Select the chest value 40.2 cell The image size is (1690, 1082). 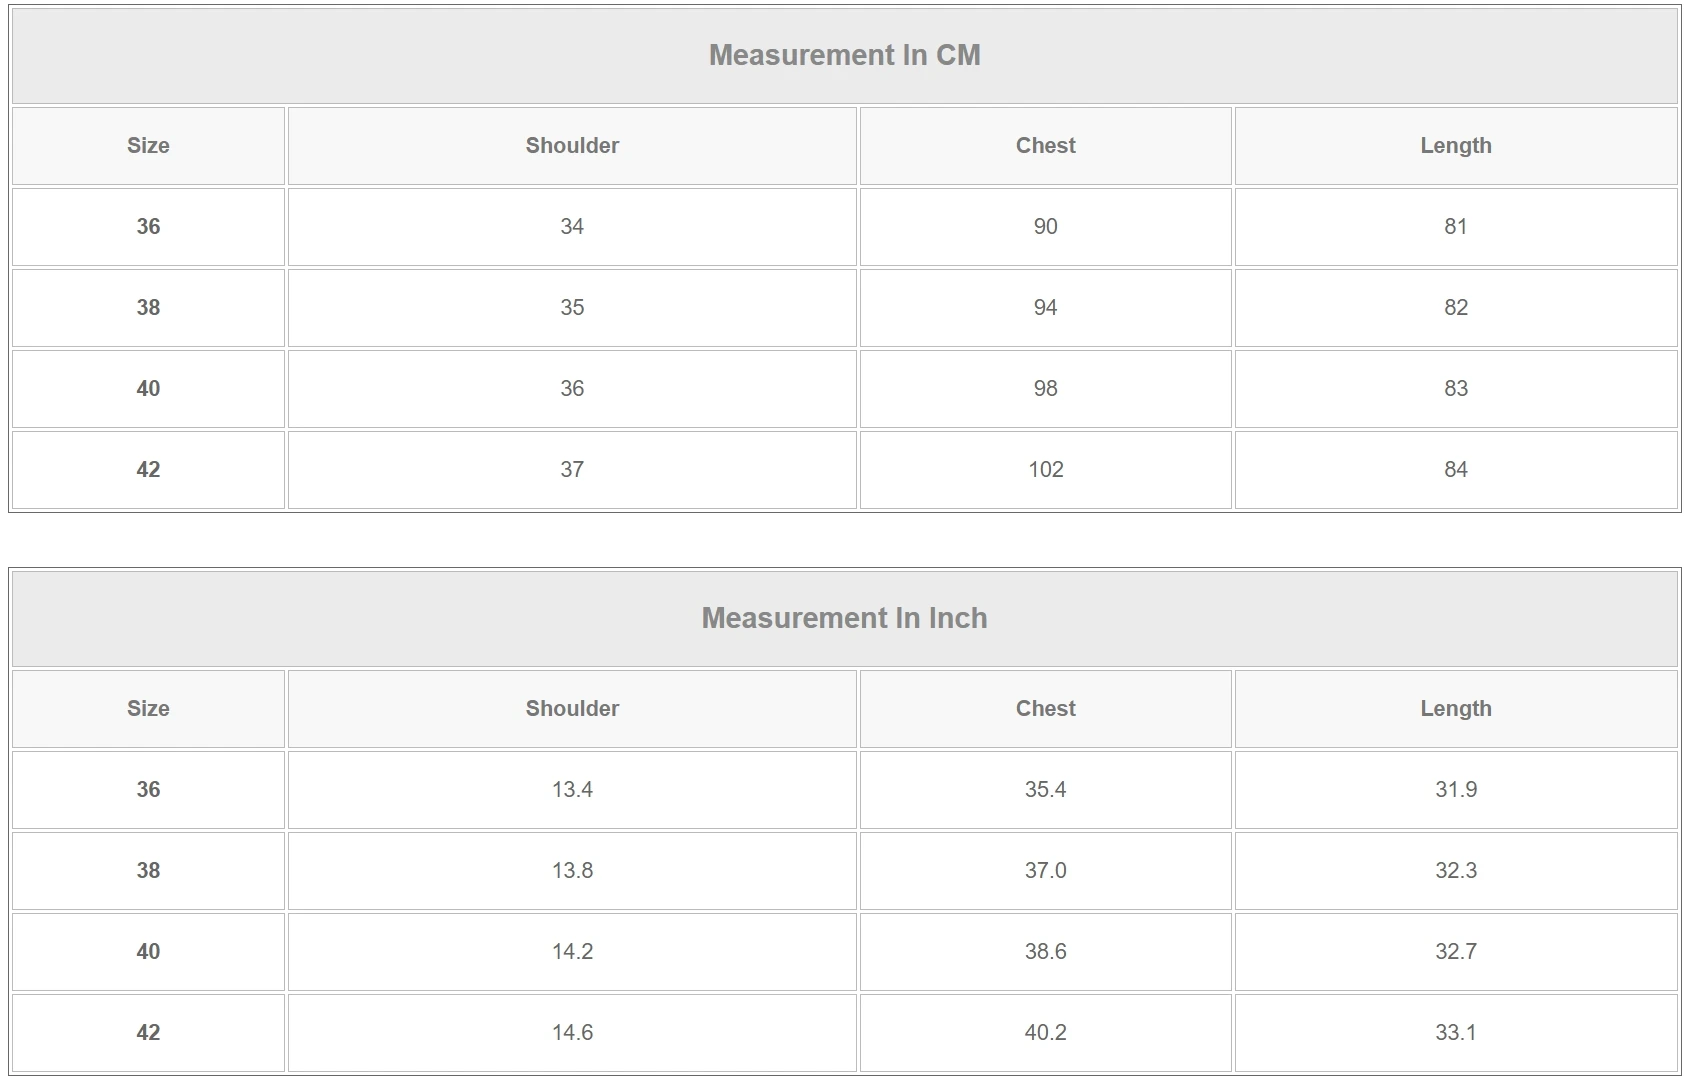click(x=1045, y=1033)
